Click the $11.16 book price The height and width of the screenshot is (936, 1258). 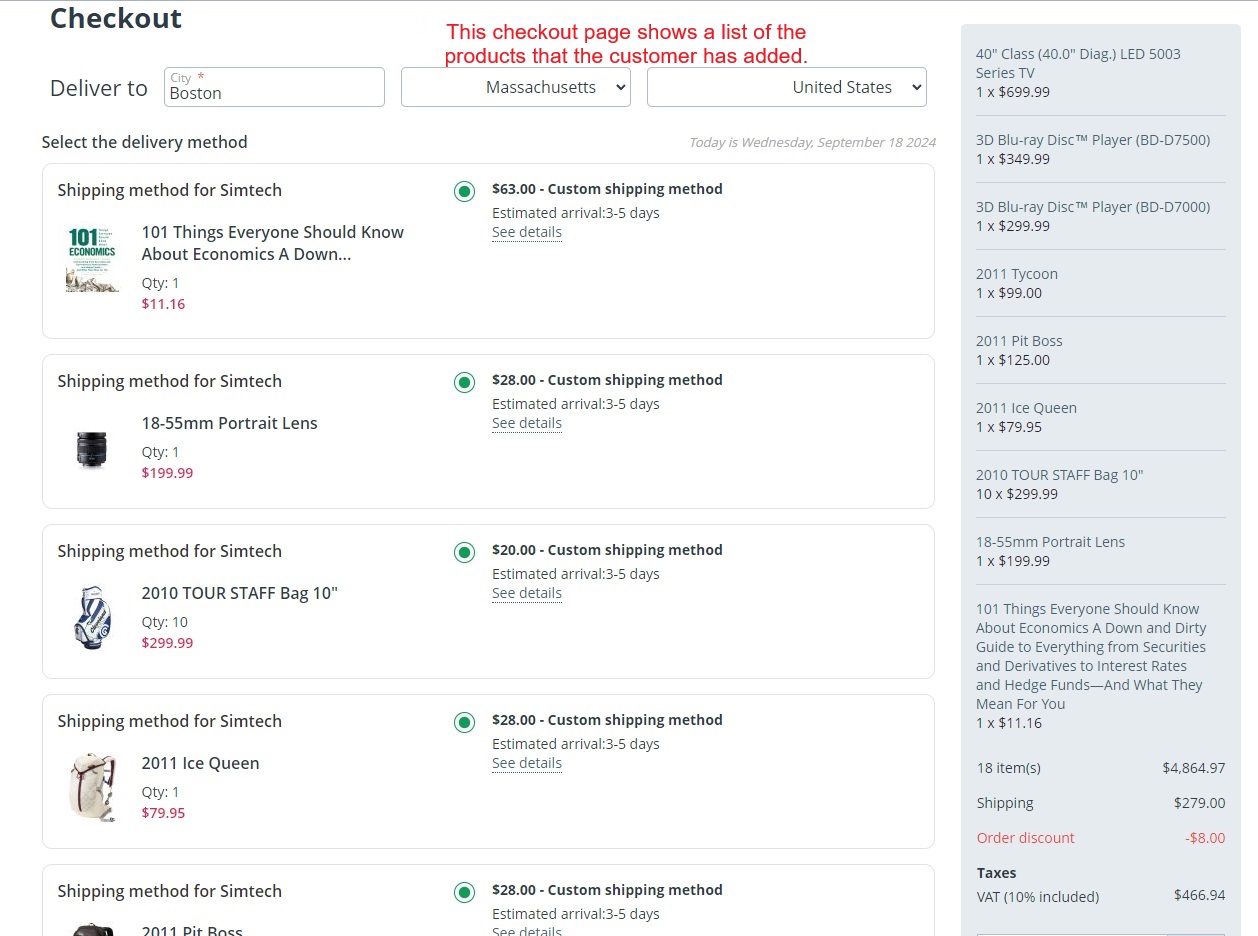[x=163, y=304]
